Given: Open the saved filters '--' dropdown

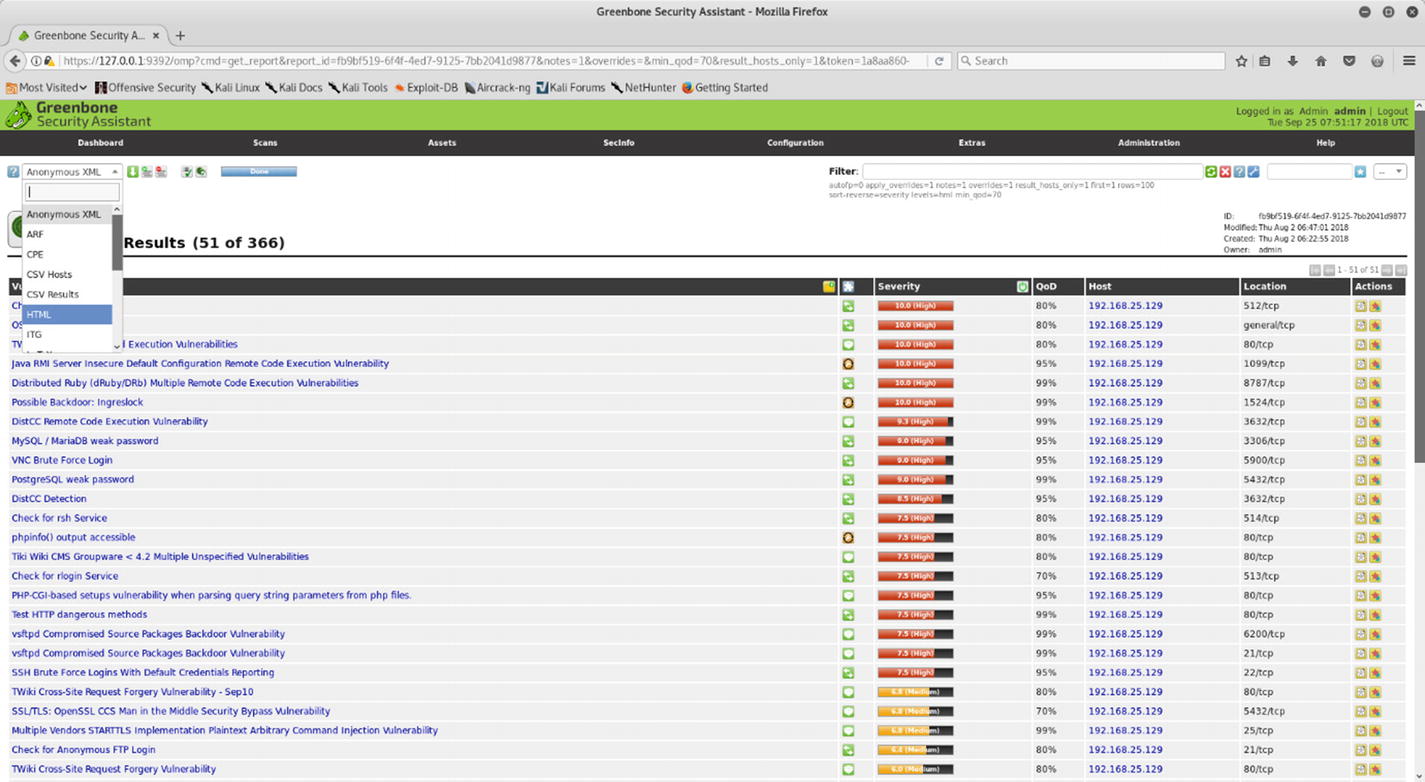Looking at the screenshot, I should pos(1389,172).
